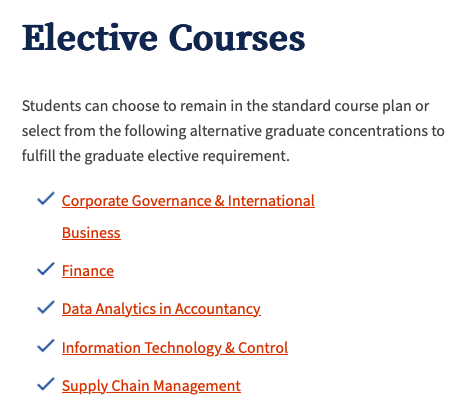Click the text 'fulfill the graduate elective requirement'
The image size is (471, 413).
pyautogui.click(x=156, y=156)
